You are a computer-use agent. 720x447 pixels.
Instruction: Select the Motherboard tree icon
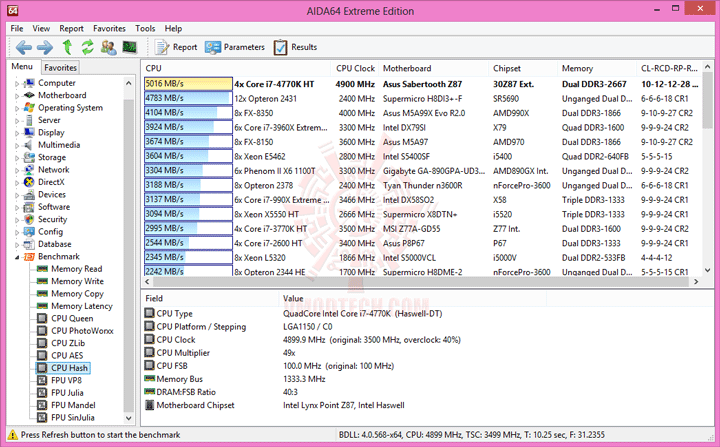(x=29, y=95)
